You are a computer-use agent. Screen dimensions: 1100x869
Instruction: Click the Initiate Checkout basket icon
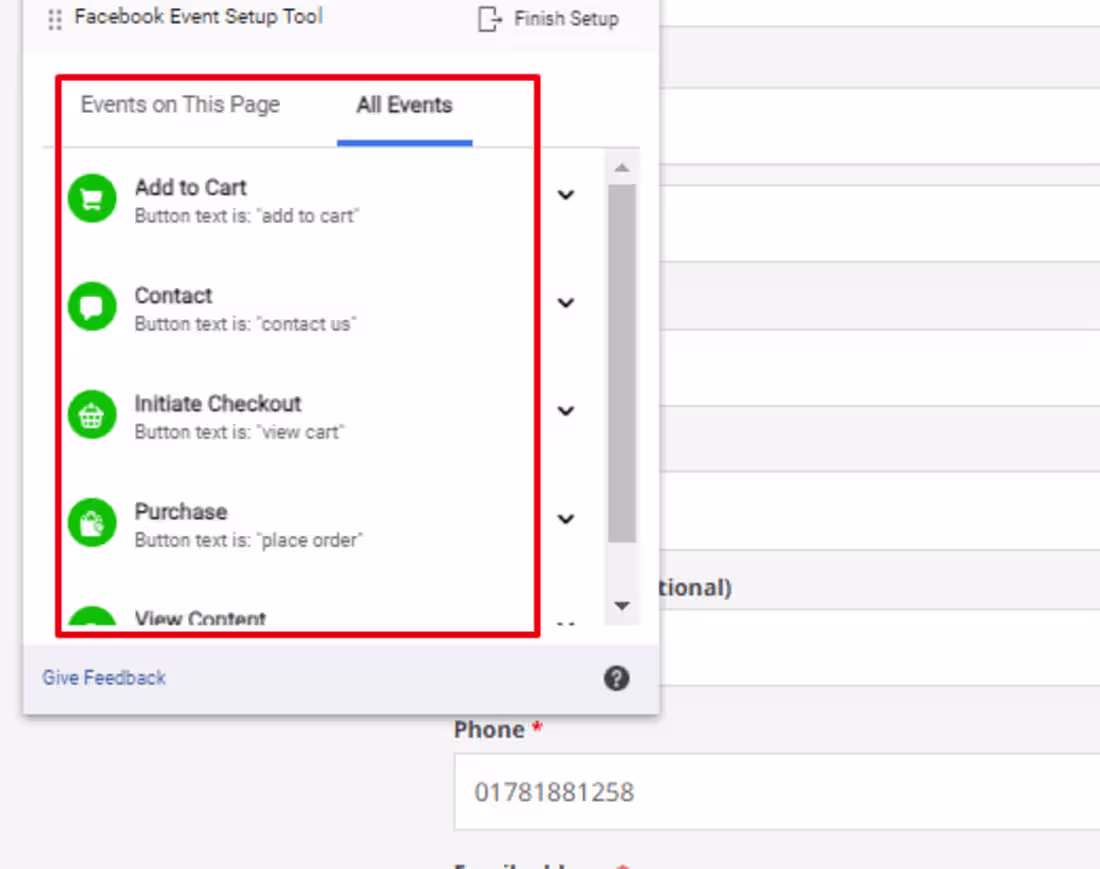[x=92, y=415]
